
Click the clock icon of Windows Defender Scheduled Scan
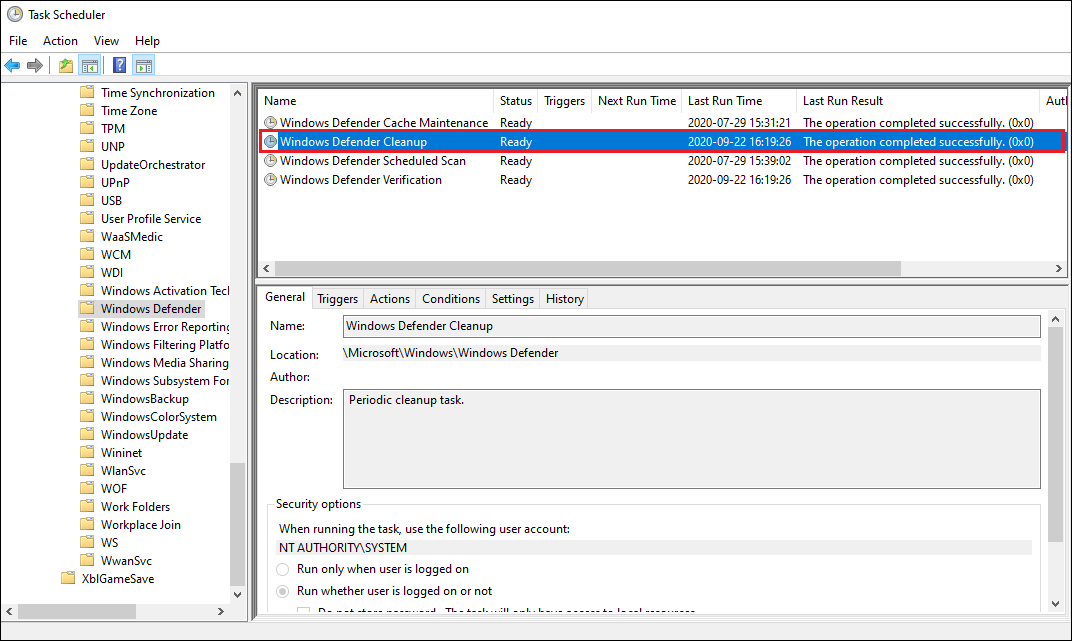click(x=271, y=161)
